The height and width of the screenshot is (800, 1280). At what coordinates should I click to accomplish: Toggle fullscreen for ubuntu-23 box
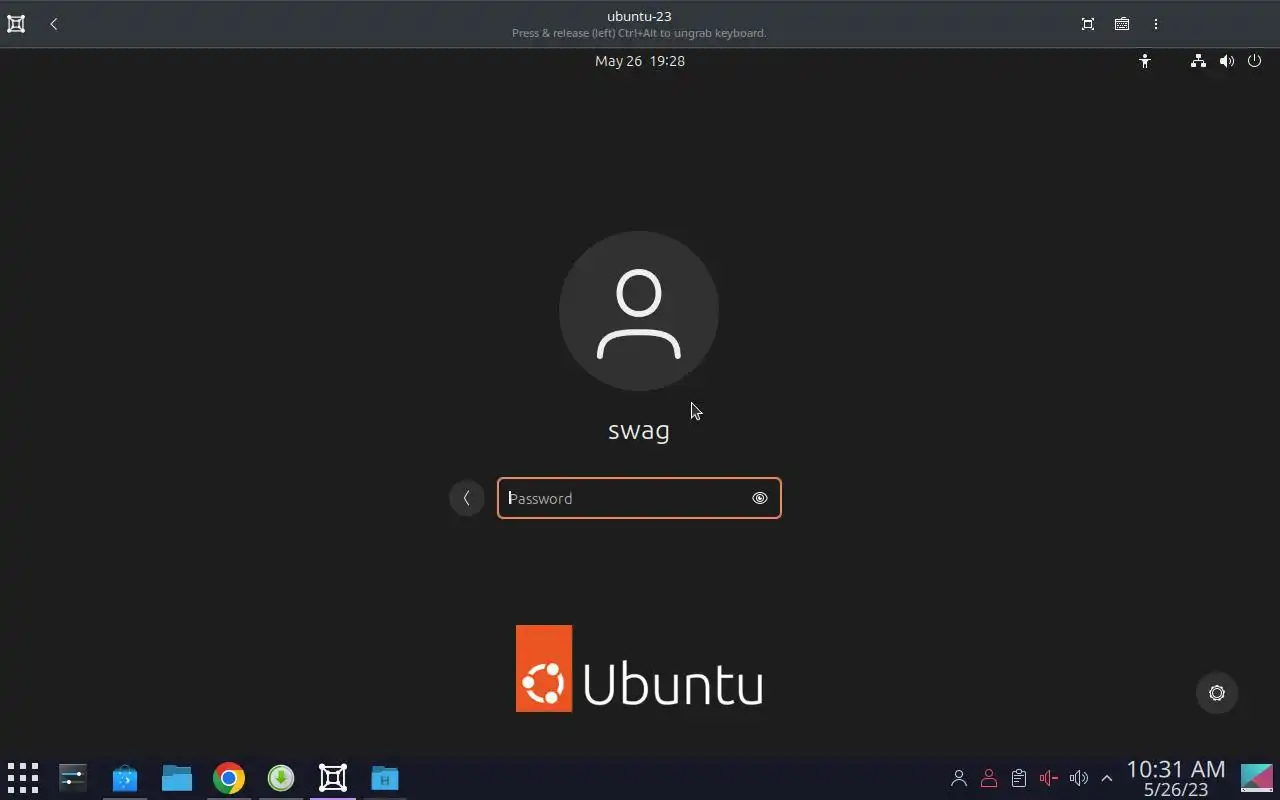[1088, 24]
